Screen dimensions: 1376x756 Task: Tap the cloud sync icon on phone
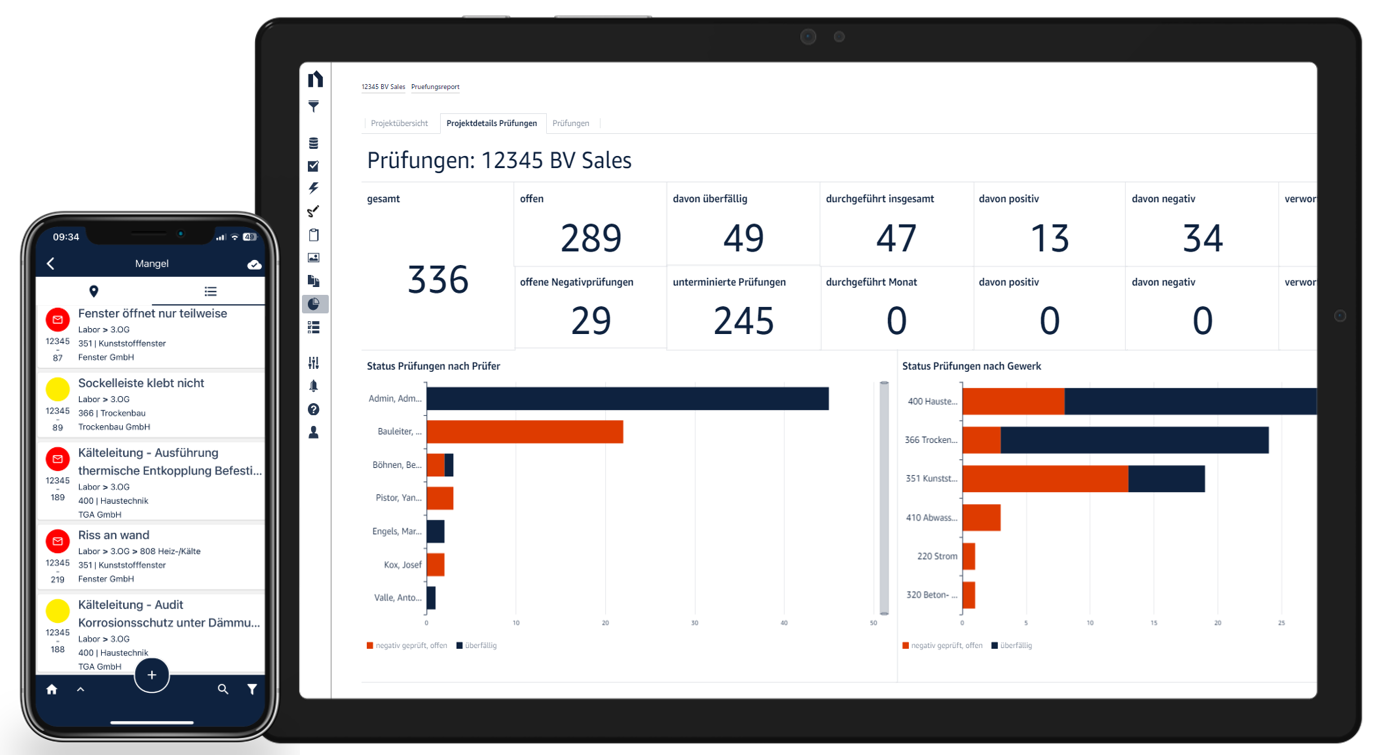pos(254,265)
